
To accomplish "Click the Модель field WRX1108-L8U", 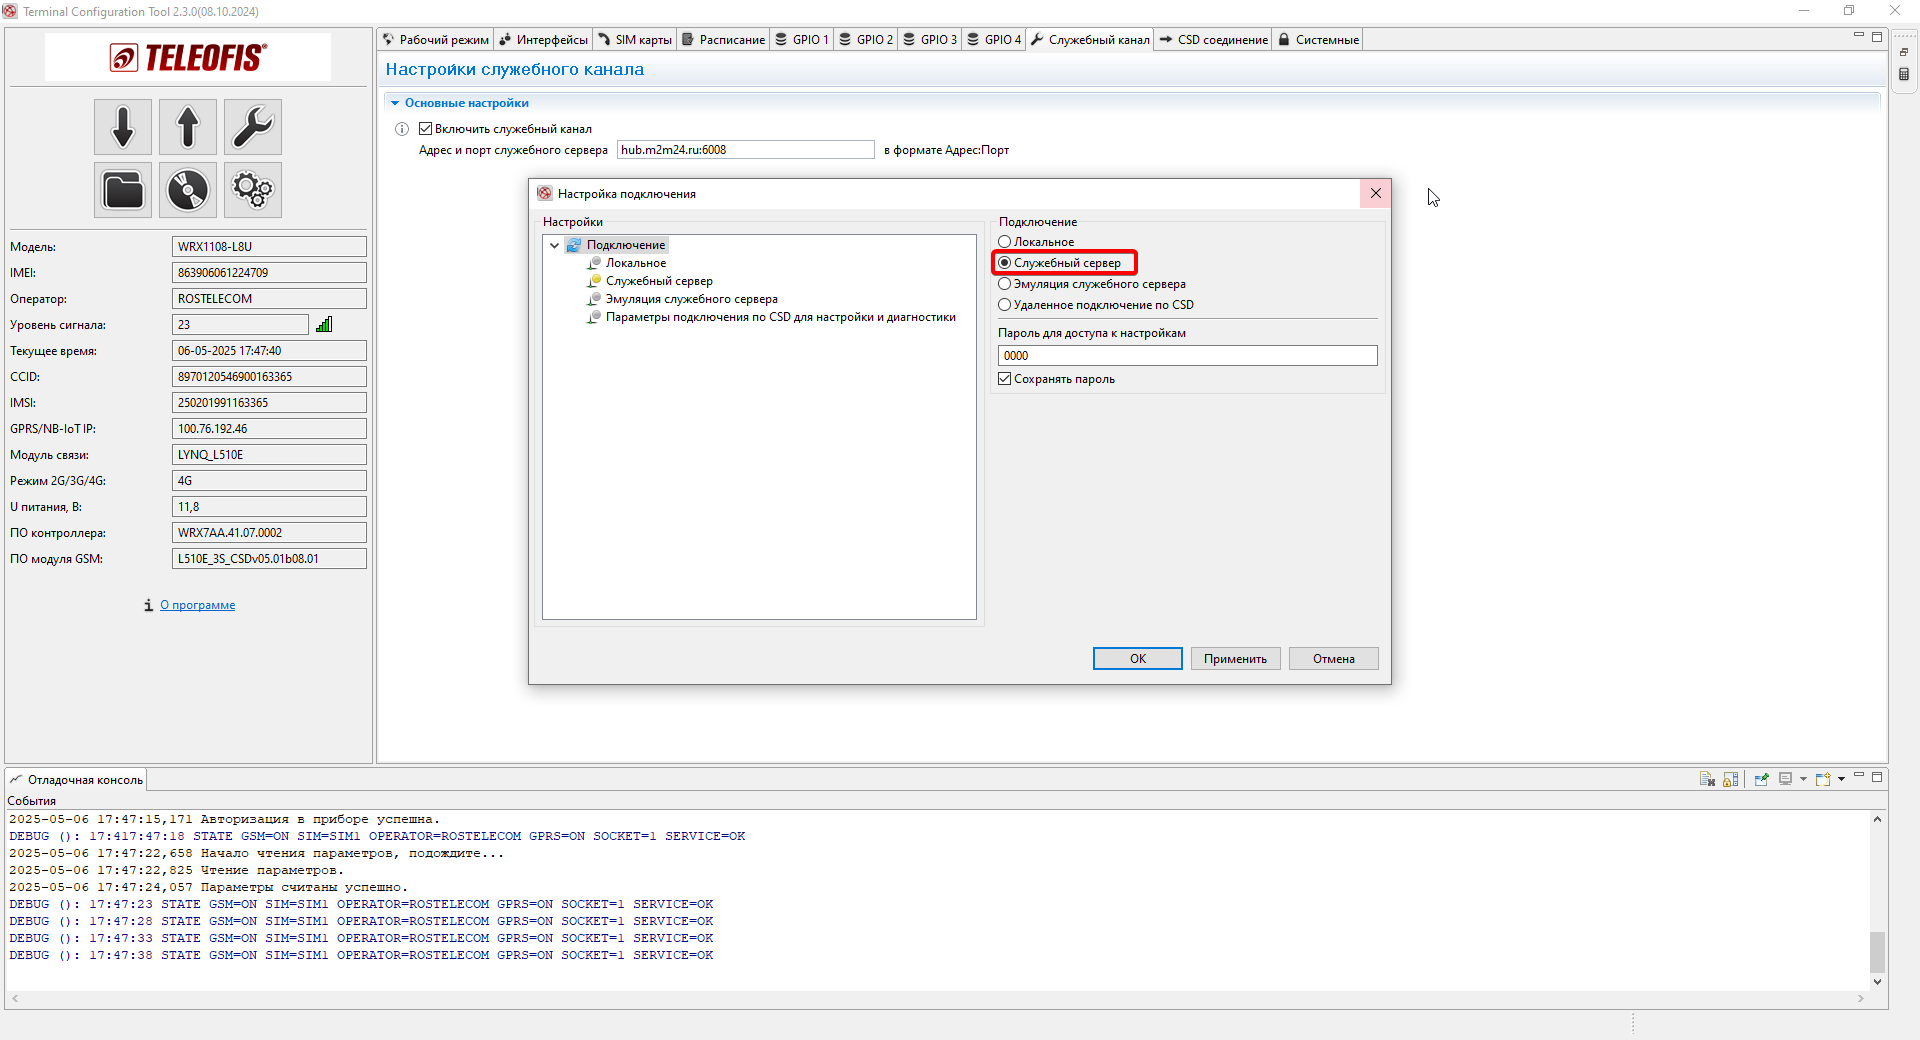I will 269,247.
